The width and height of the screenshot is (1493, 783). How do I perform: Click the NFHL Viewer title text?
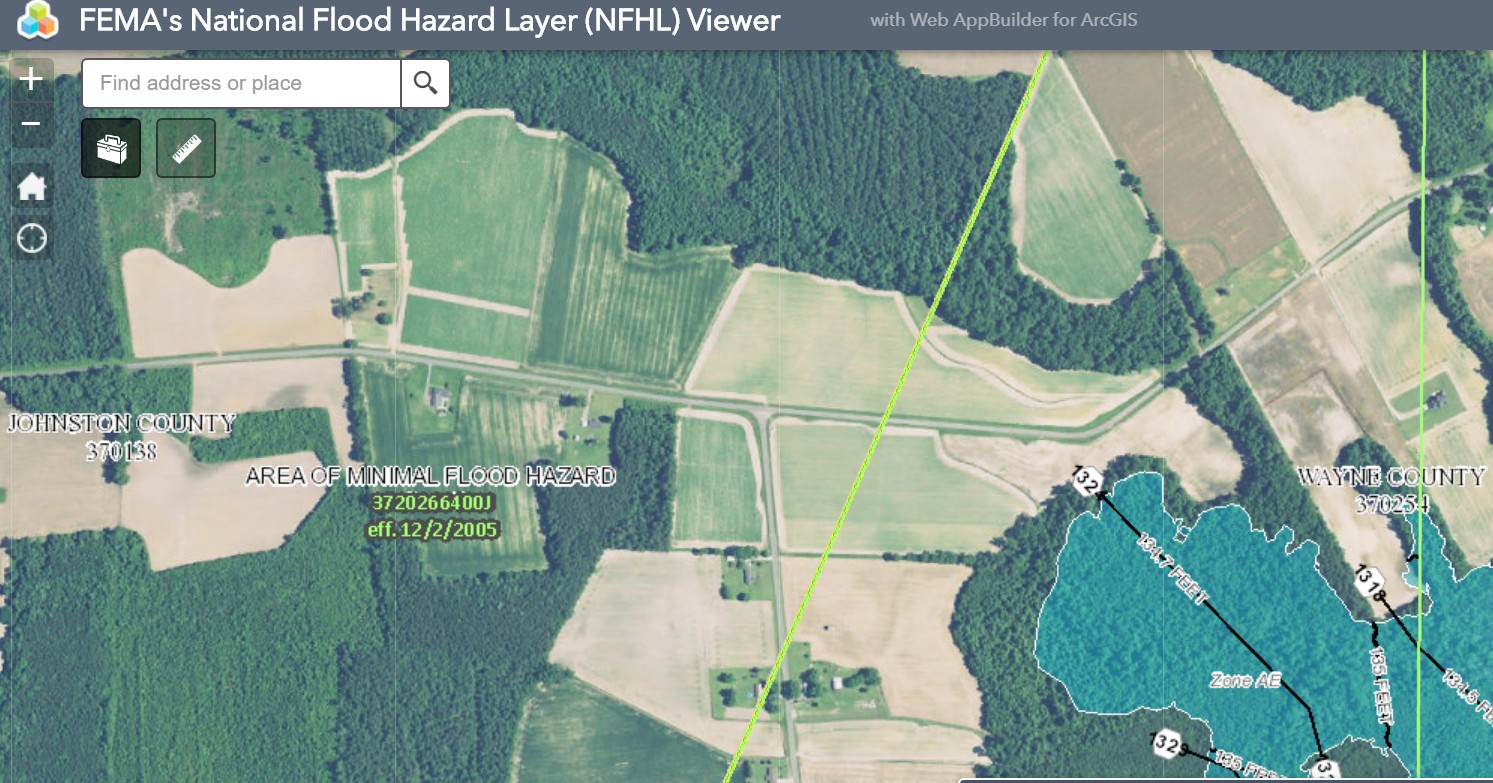click(x=430, y=21)
